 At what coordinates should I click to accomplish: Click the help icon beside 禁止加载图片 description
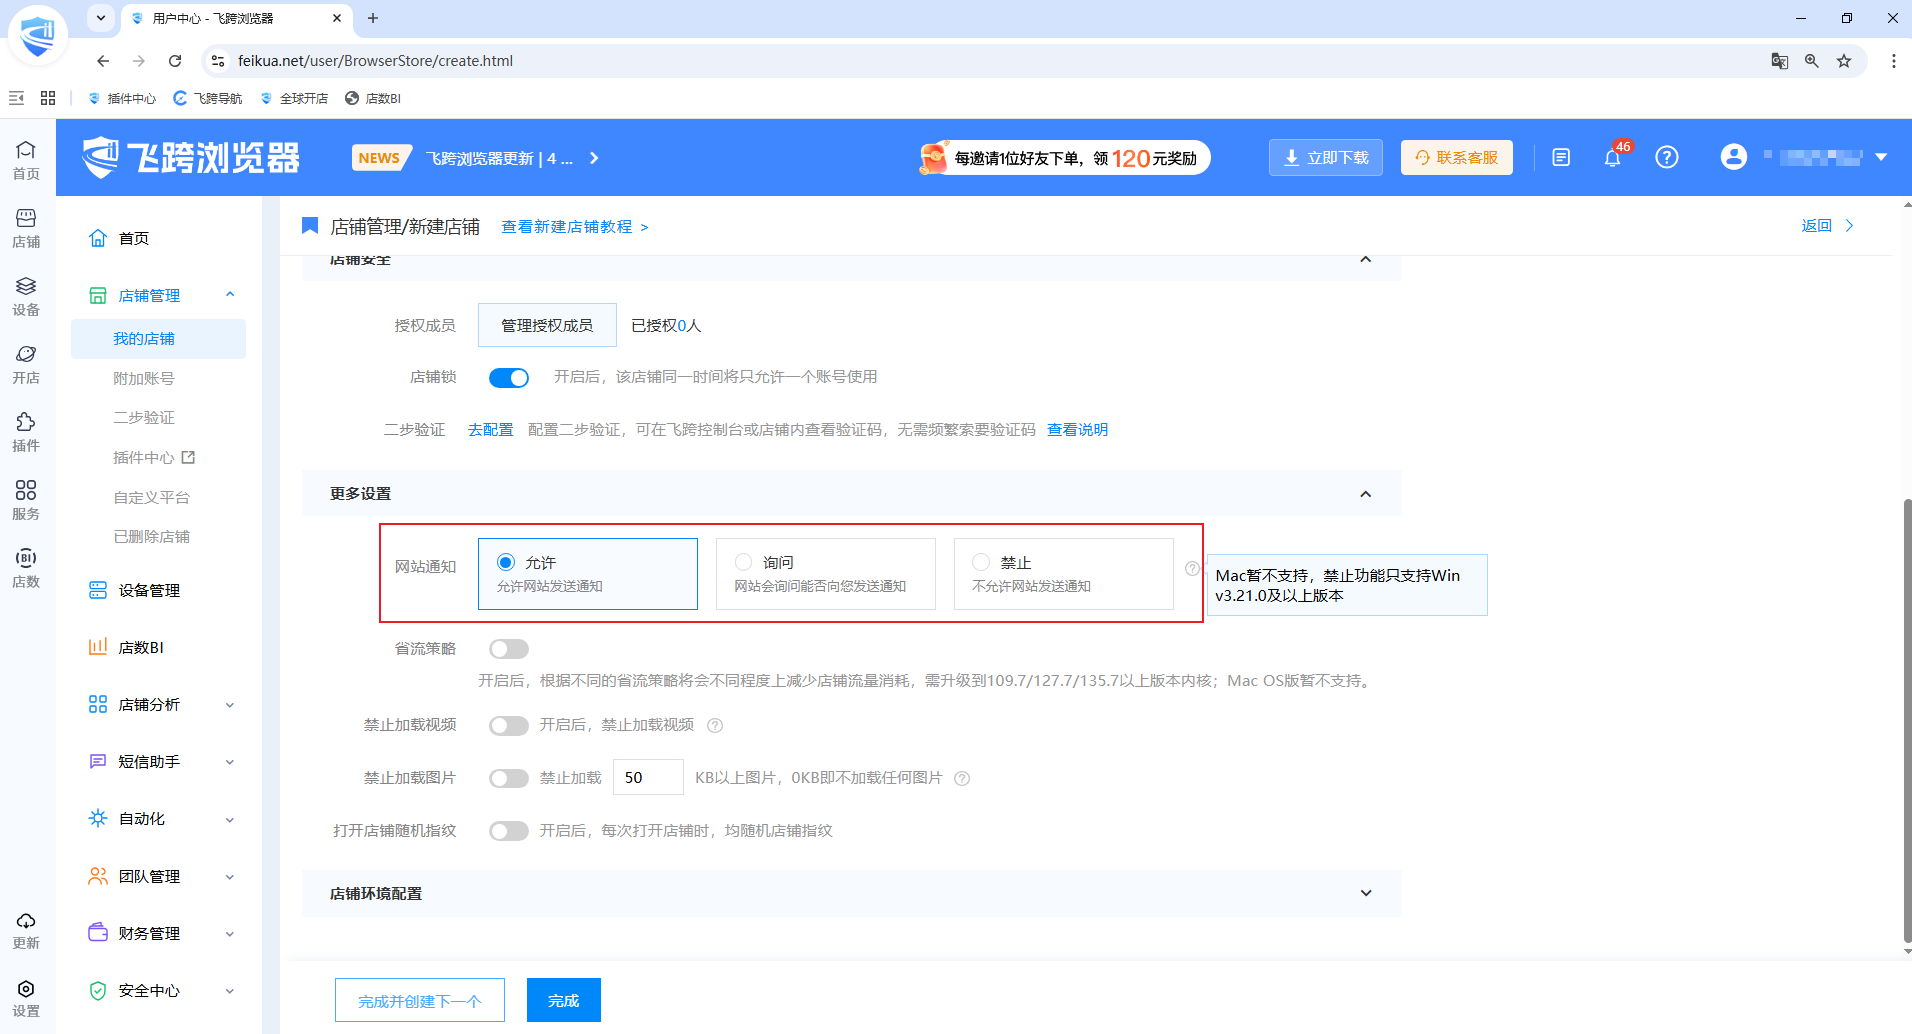tap(962, 779)
